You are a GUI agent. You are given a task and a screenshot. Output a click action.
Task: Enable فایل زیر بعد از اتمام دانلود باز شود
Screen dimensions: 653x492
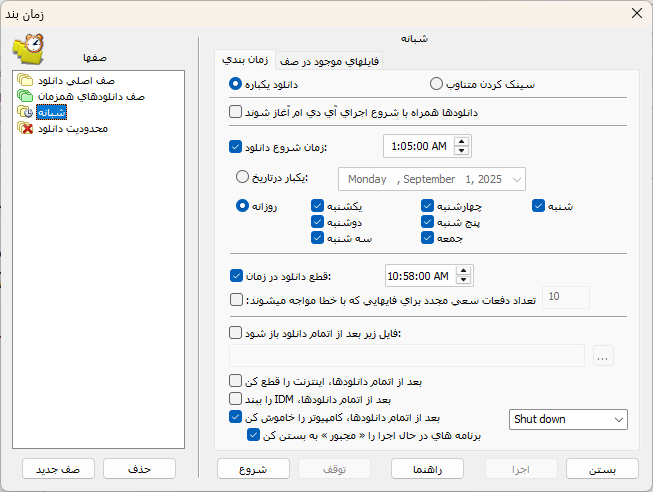coord(235,332)
